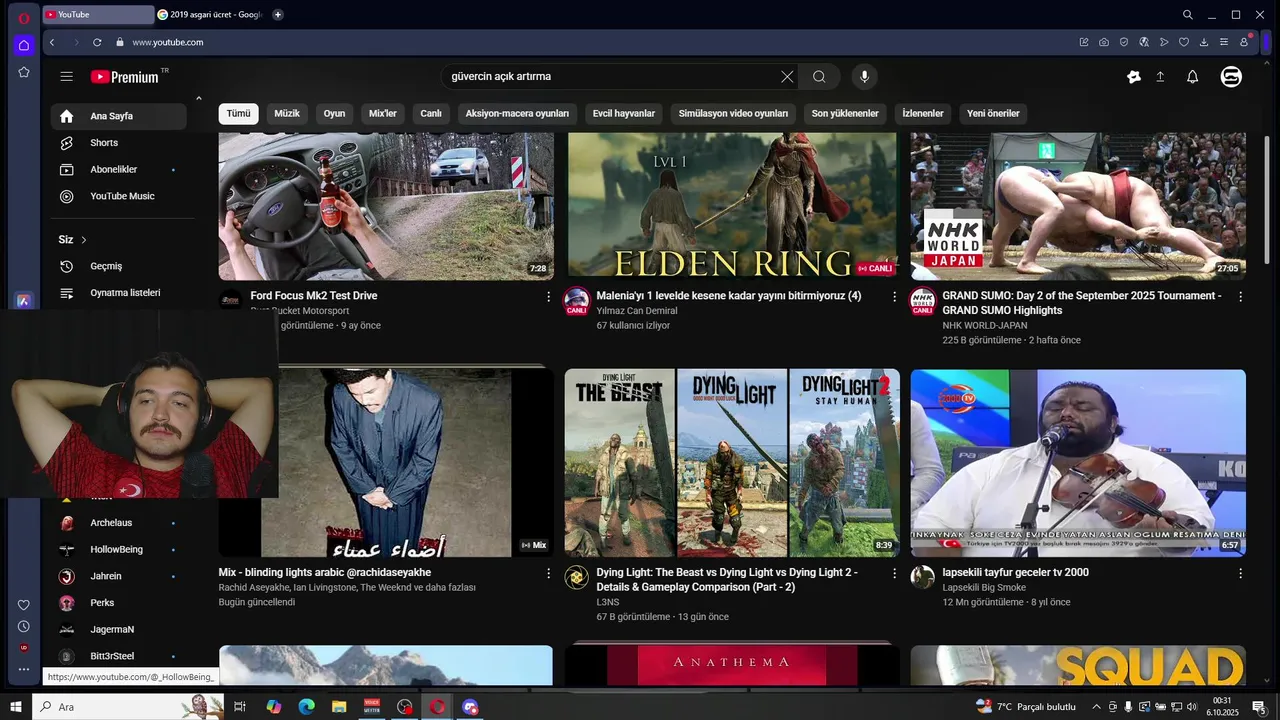Image resolution: width=1280 pixels, height=720 pixels.
Task: Open options for GRAND SUMO video
Action: coord(1241,297)
